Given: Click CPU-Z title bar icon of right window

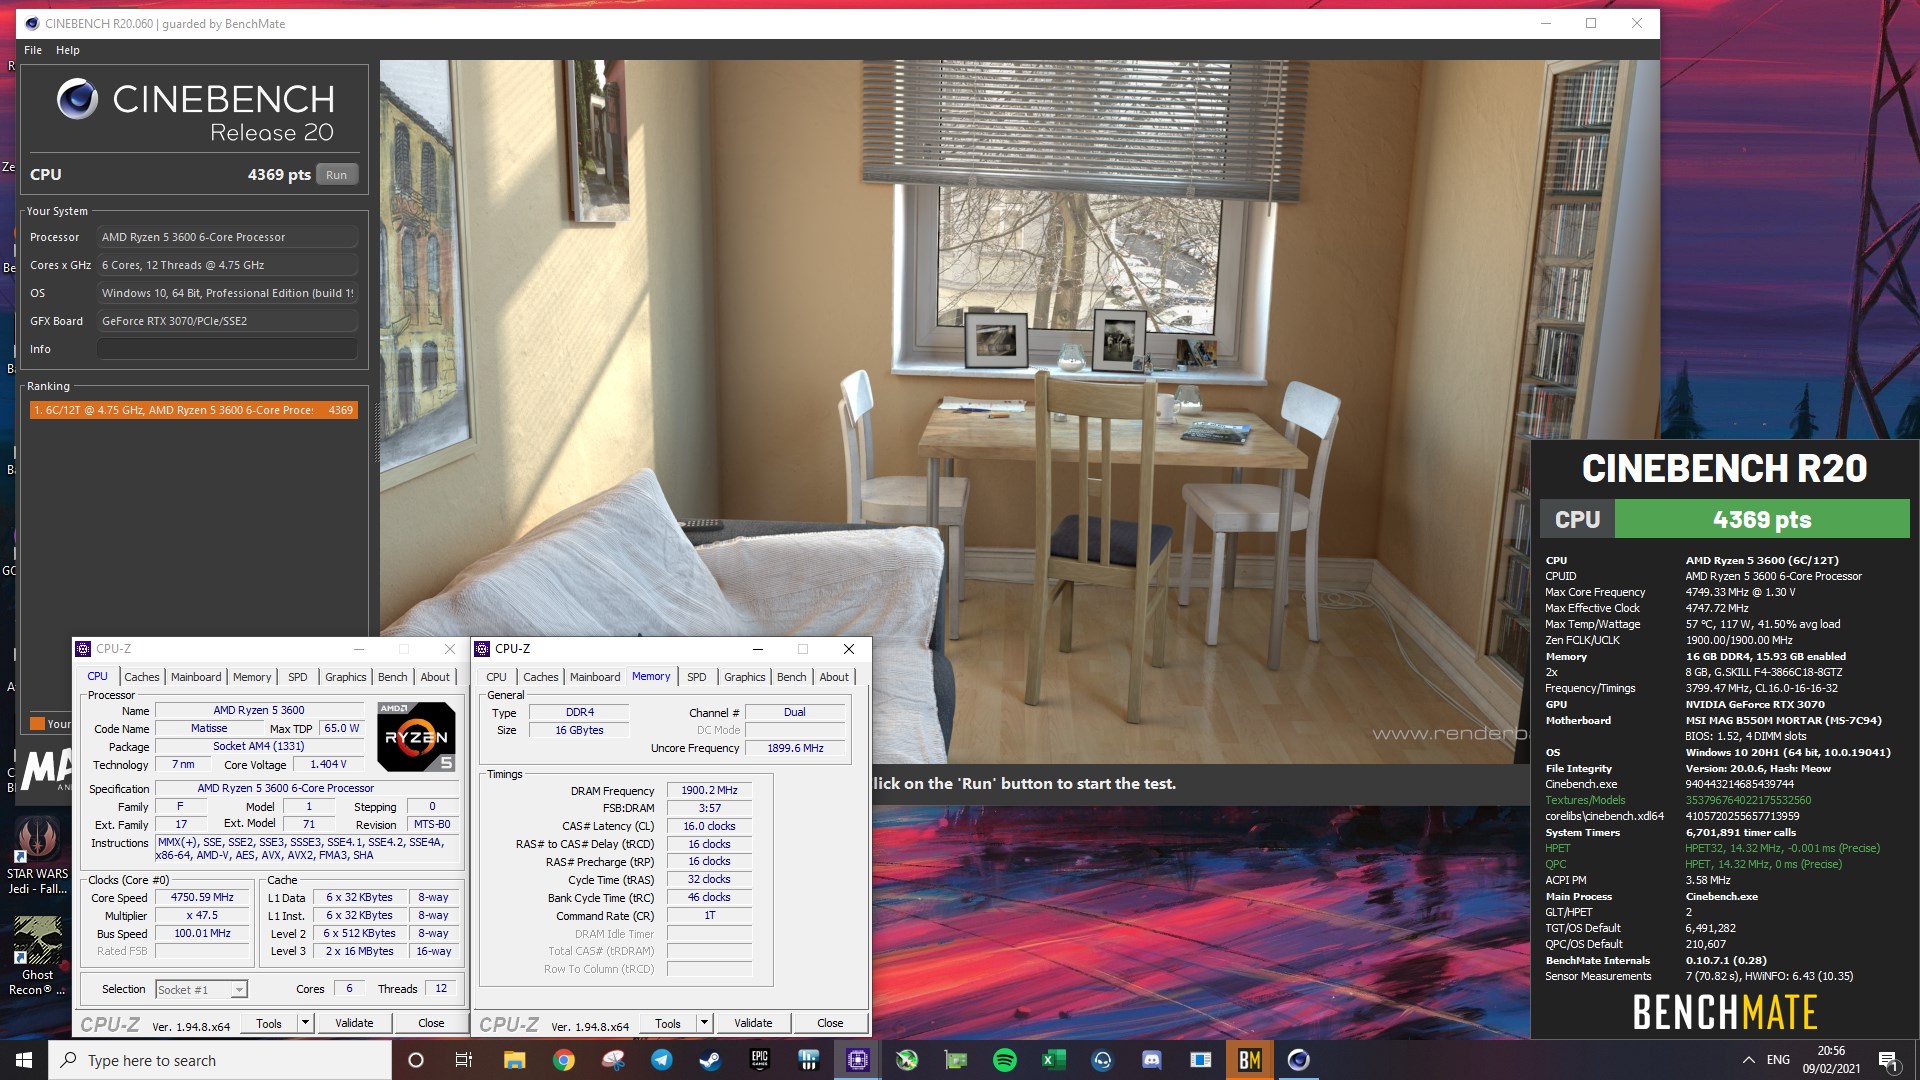Looking at the screenshot, I should [483, 649].
